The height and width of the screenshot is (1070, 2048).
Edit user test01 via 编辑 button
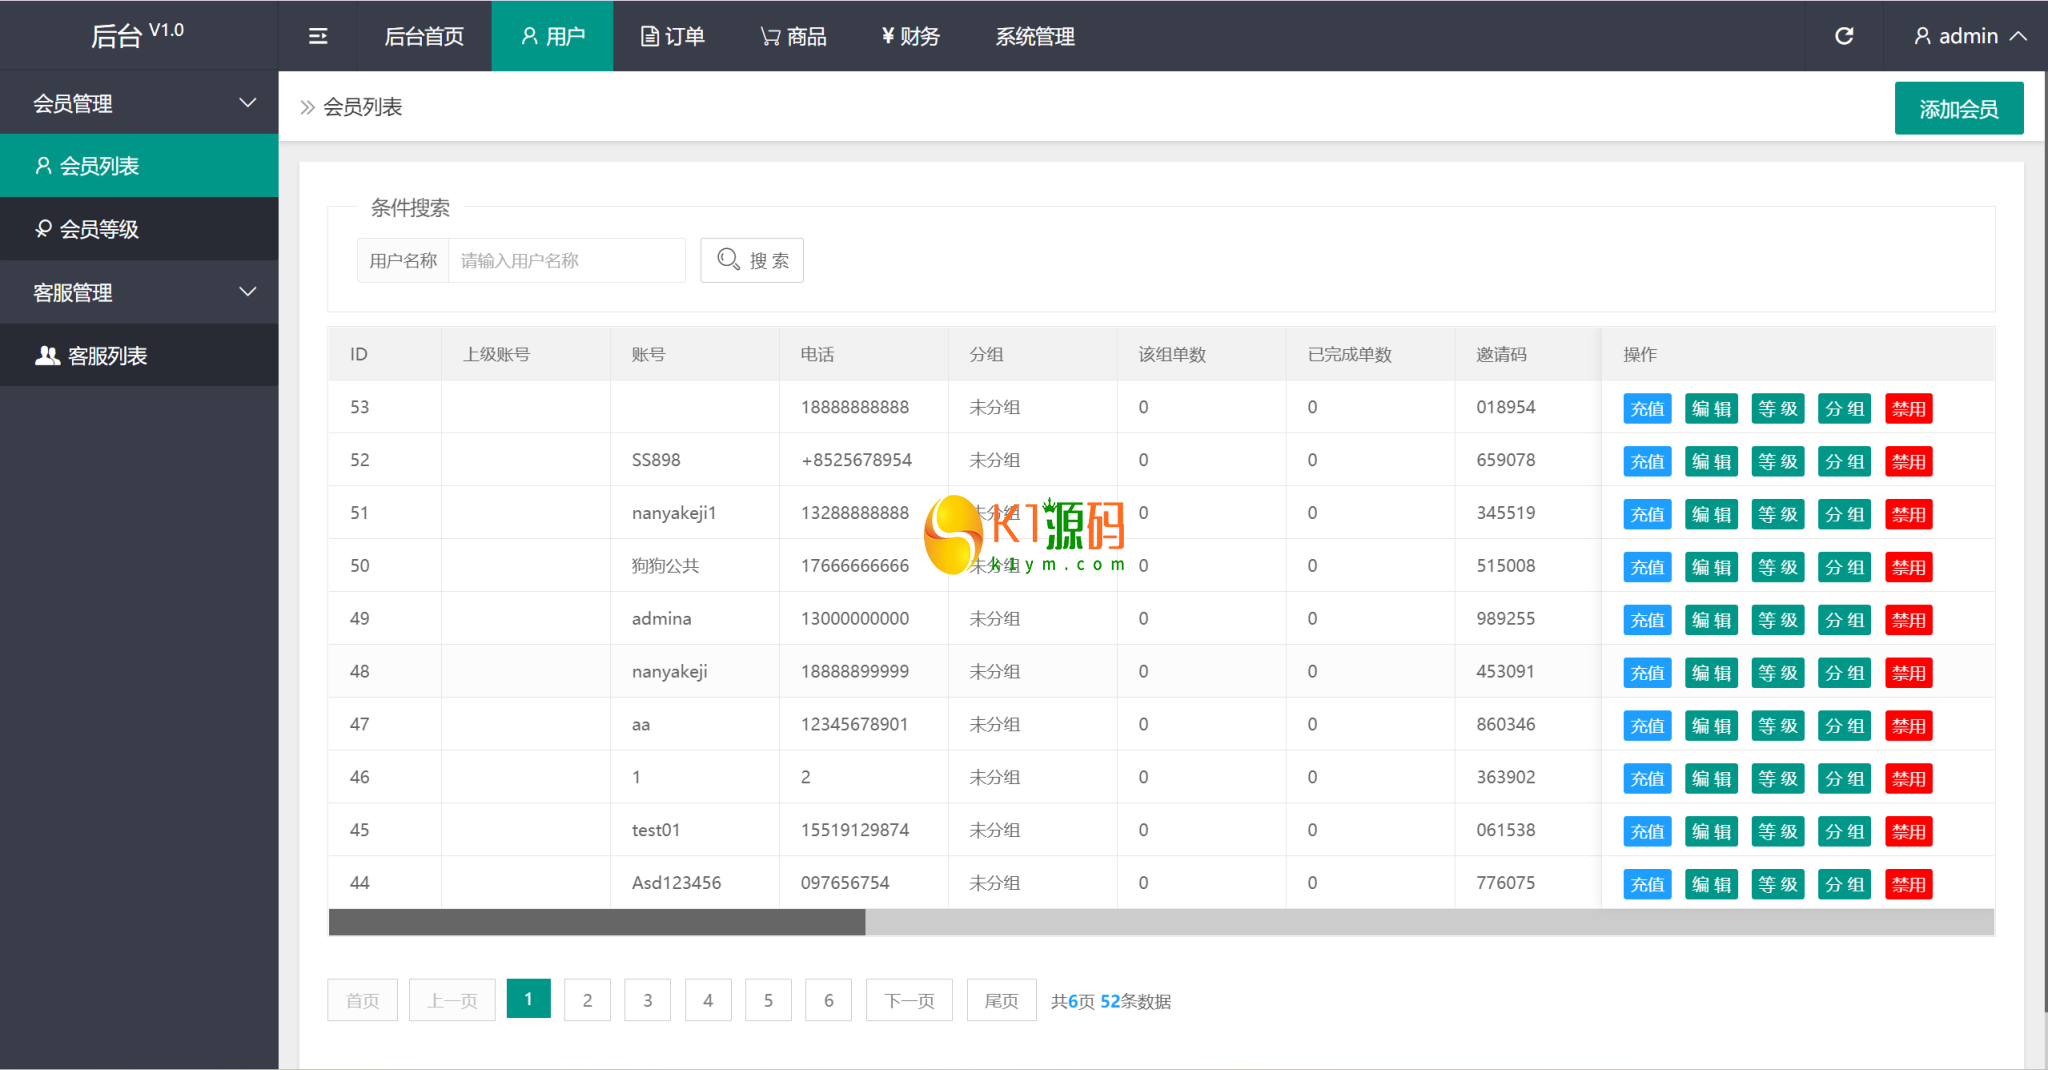click(x=1711, y=831)
